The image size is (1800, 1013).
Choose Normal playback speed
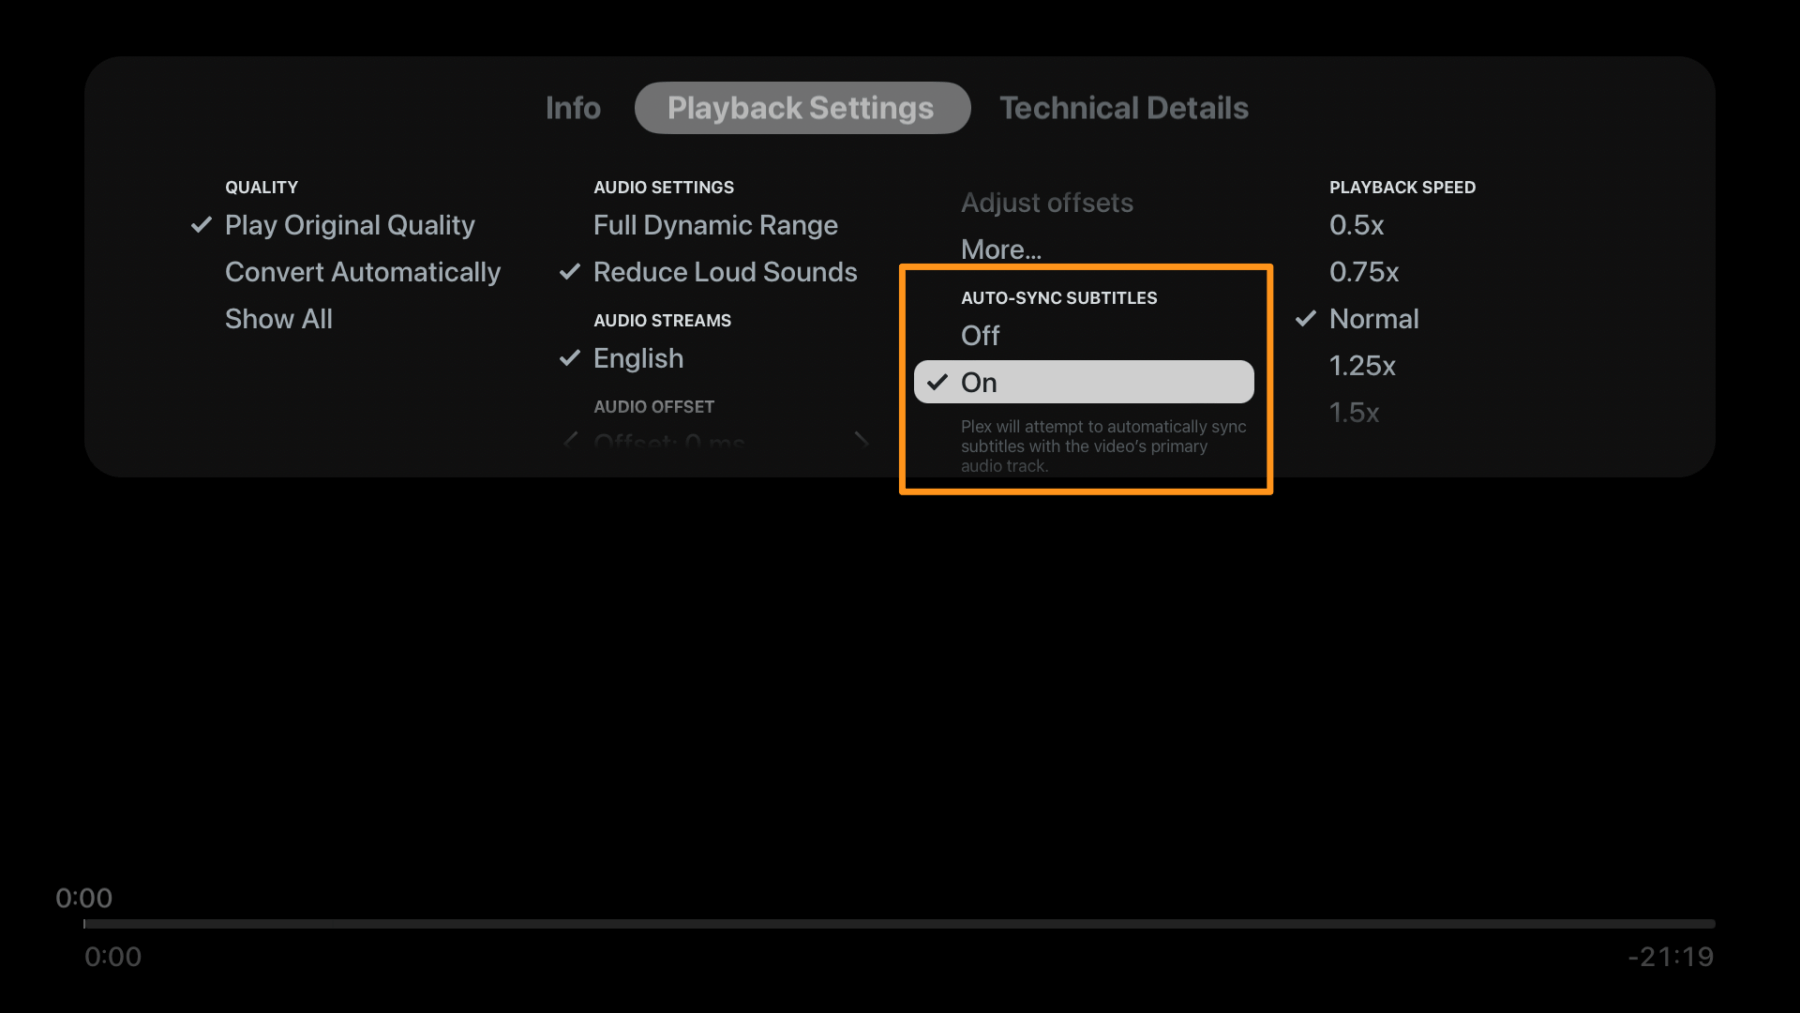point(1373,318)
